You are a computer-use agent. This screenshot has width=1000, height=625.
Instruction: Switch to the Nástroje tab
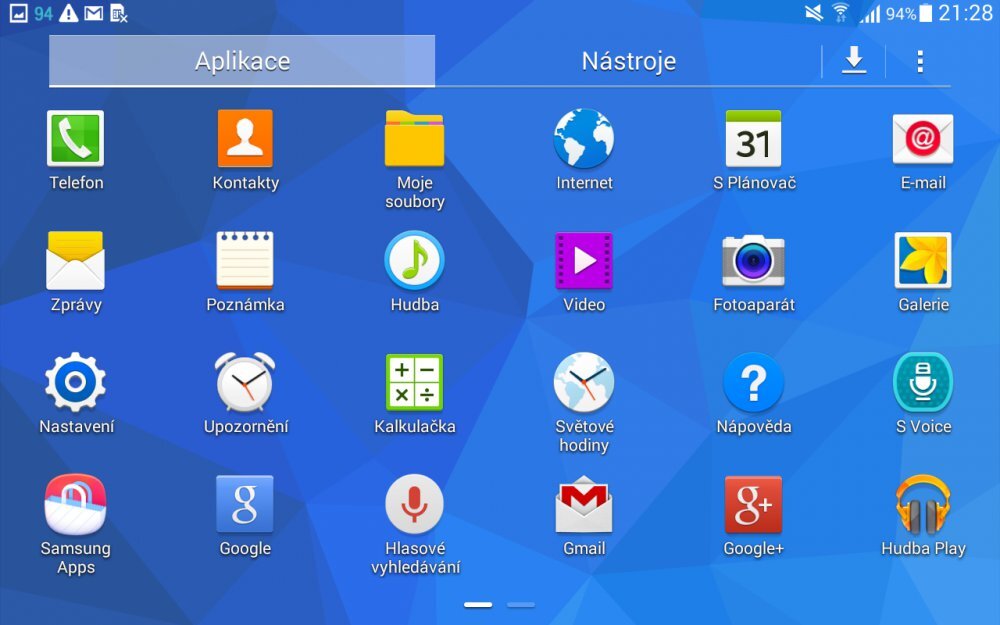pyautogui.click(x=628, y=61)
